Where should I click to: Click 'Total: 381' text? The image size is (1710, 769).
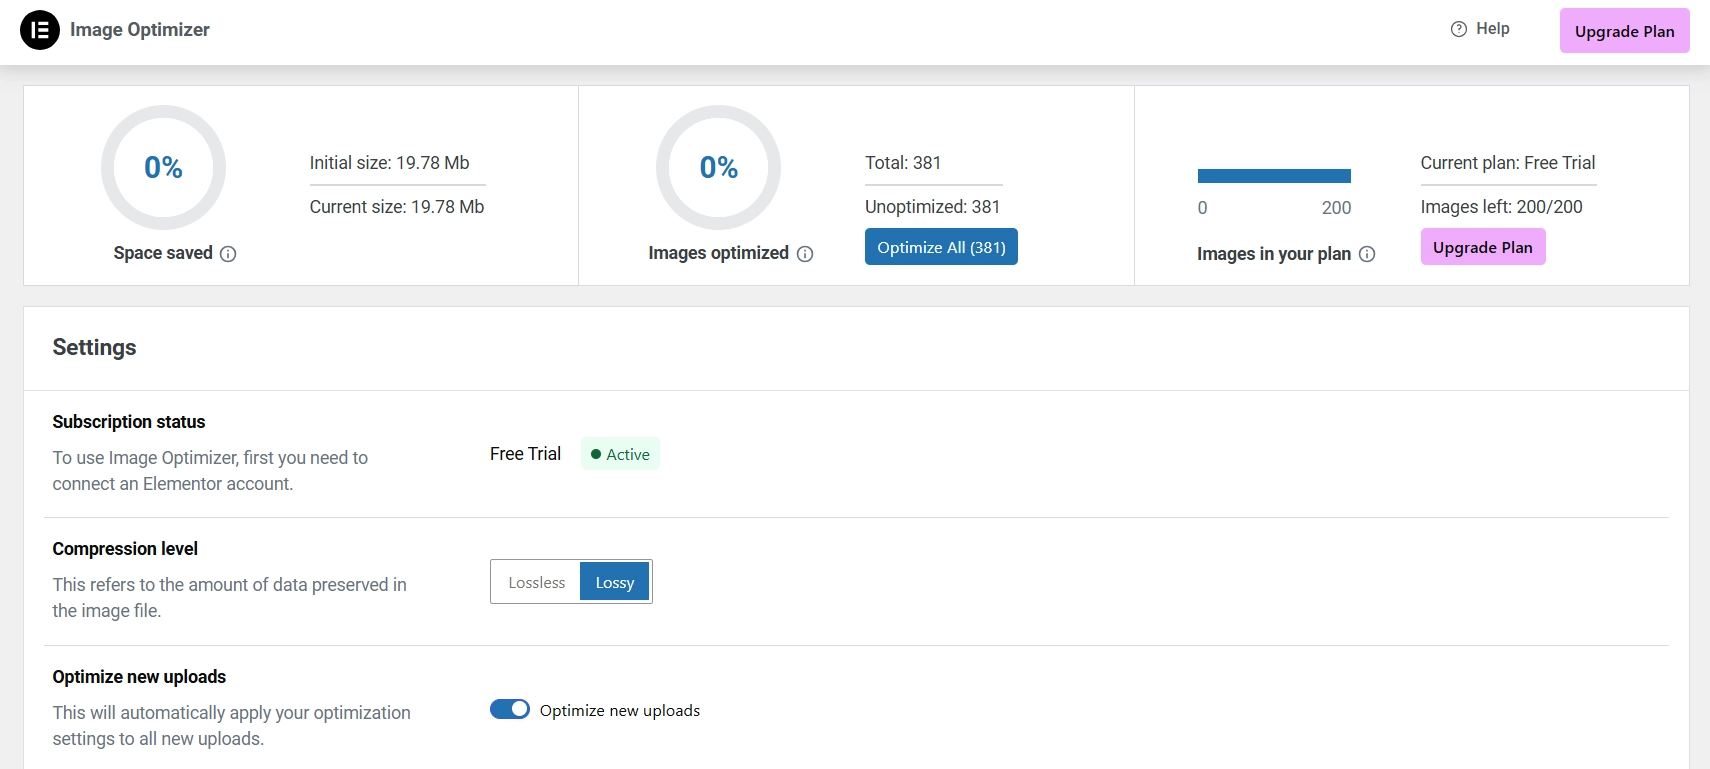(x=903, y=163)
